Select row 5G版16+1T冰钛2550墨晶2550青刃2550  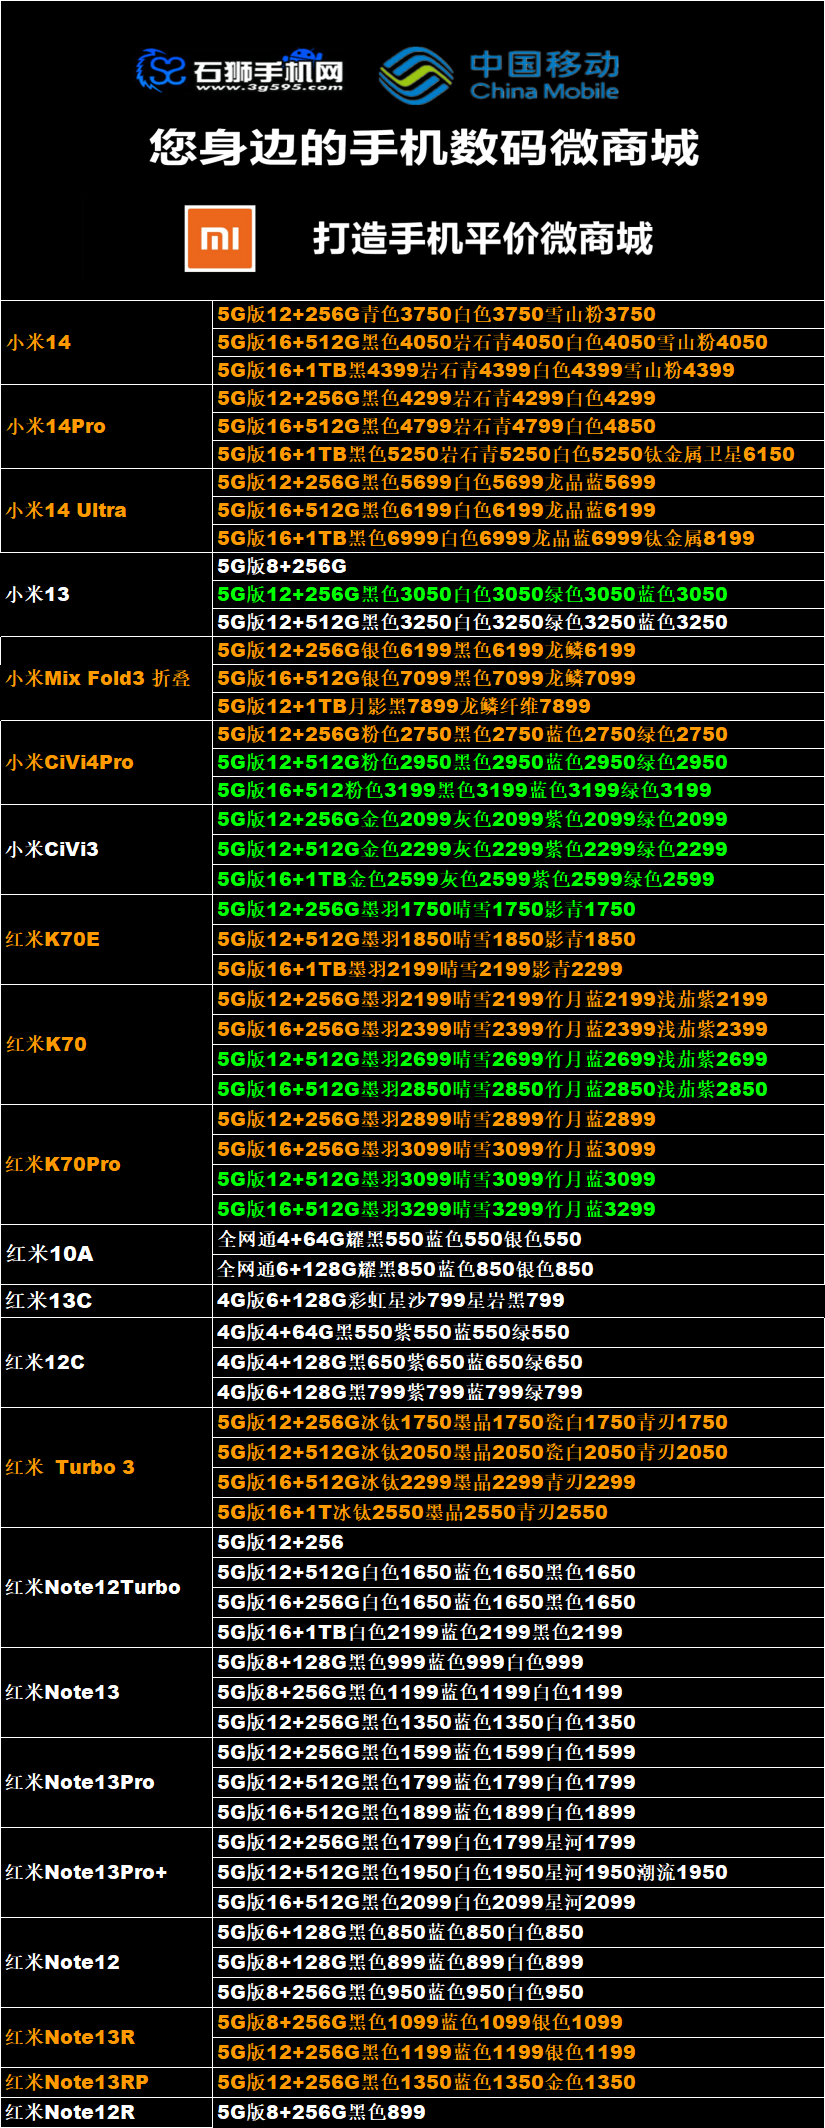coord(519,1512)
